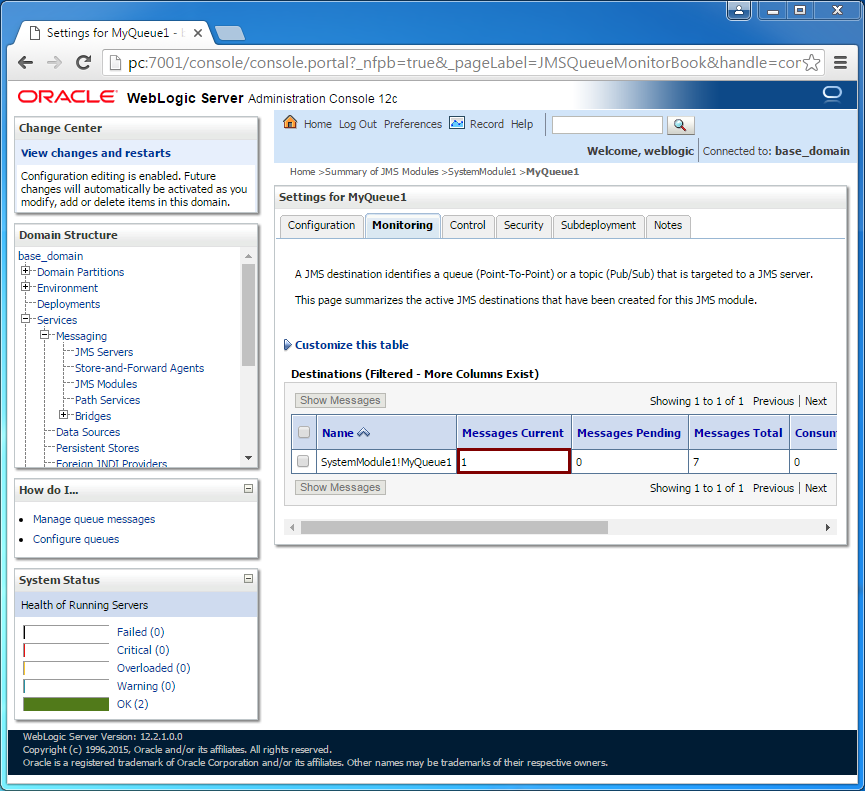This screenshot has height=791, width=865.
Task: Expand the Domain Partitions tree node
Action: coord(26,272)
